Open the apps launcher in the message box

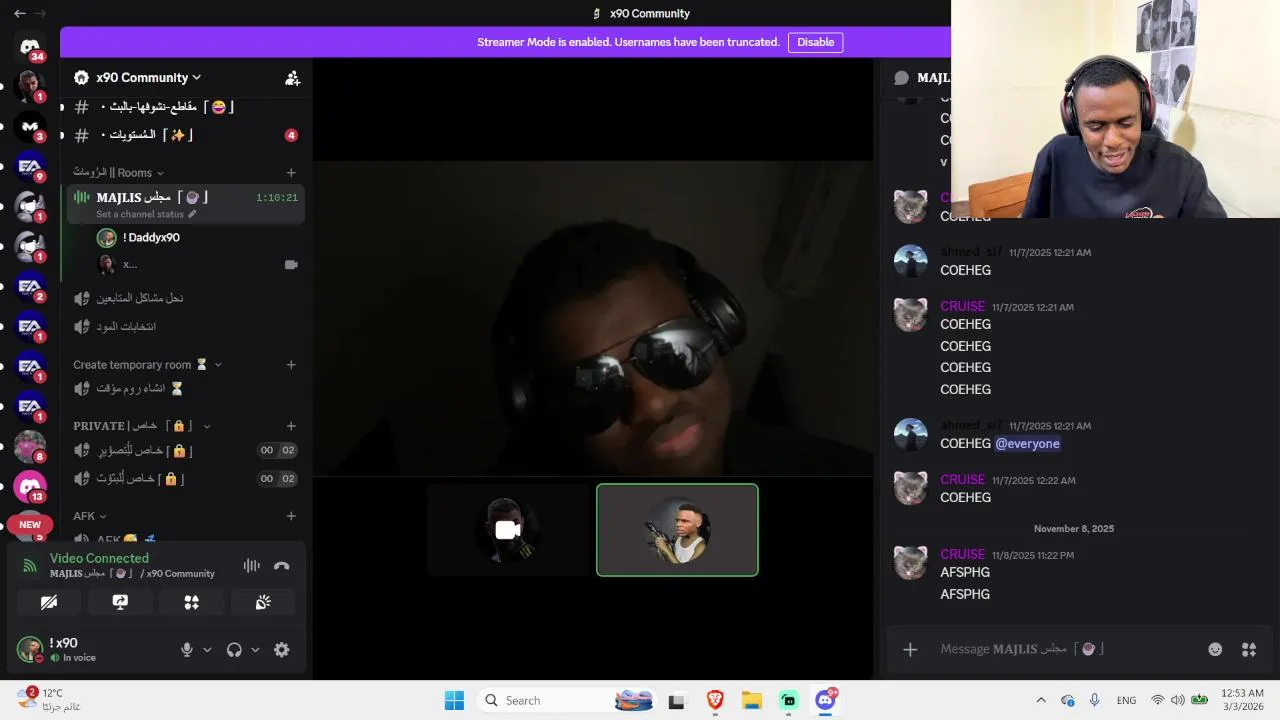click(1249, 649)
